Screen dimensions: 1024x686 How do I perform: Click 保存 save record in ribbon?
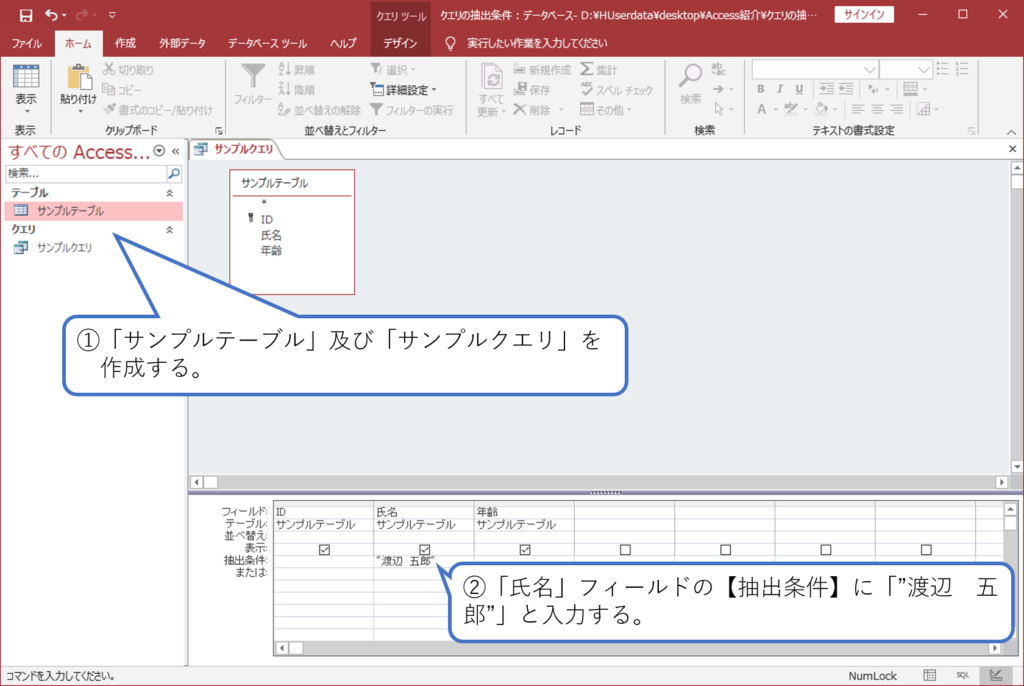pyautogui.click(x=532, y=90)
